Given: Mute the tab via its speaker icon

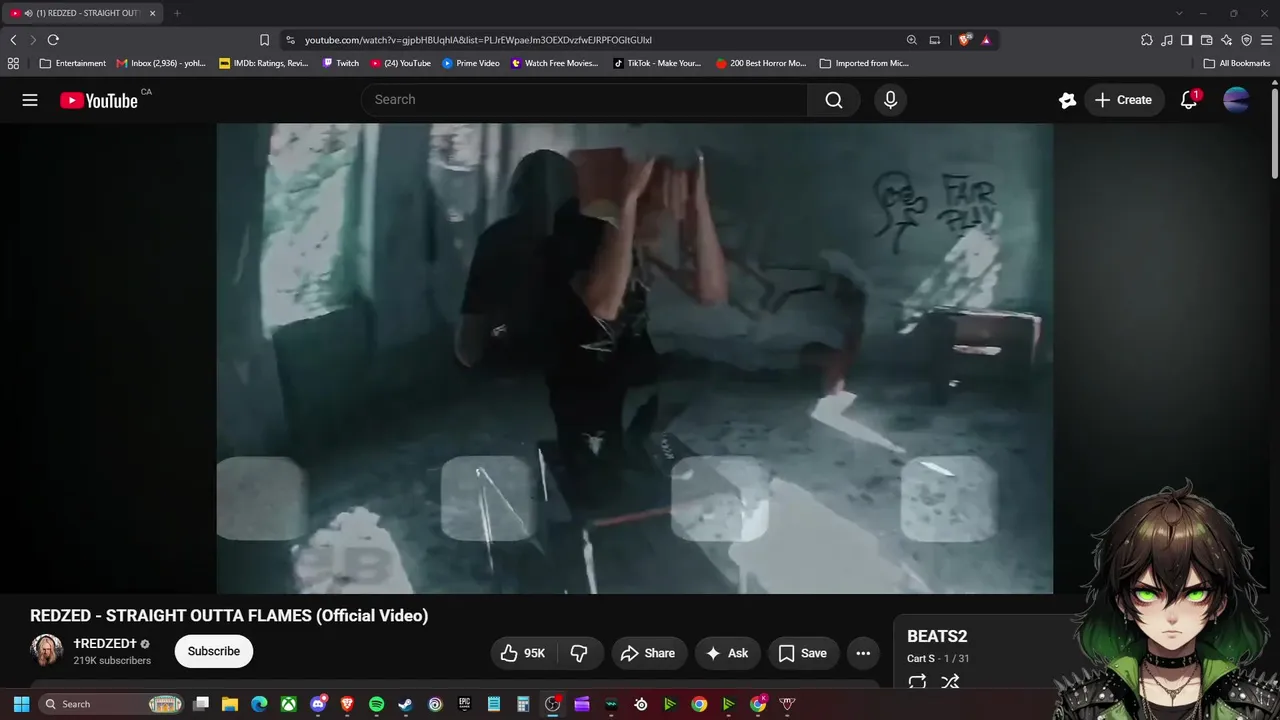Looking at the screenshot, I should click(x=28, y=13).
